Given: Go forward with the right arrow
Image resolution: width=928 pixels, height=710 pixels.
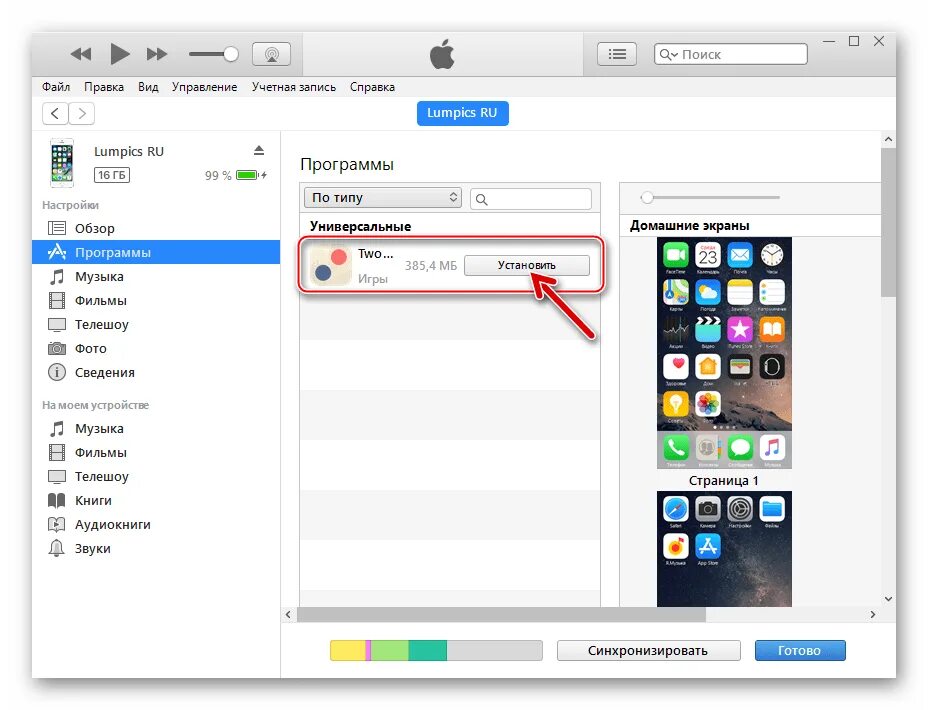Looking at the screenshot, I should click(x=82, y=113).
